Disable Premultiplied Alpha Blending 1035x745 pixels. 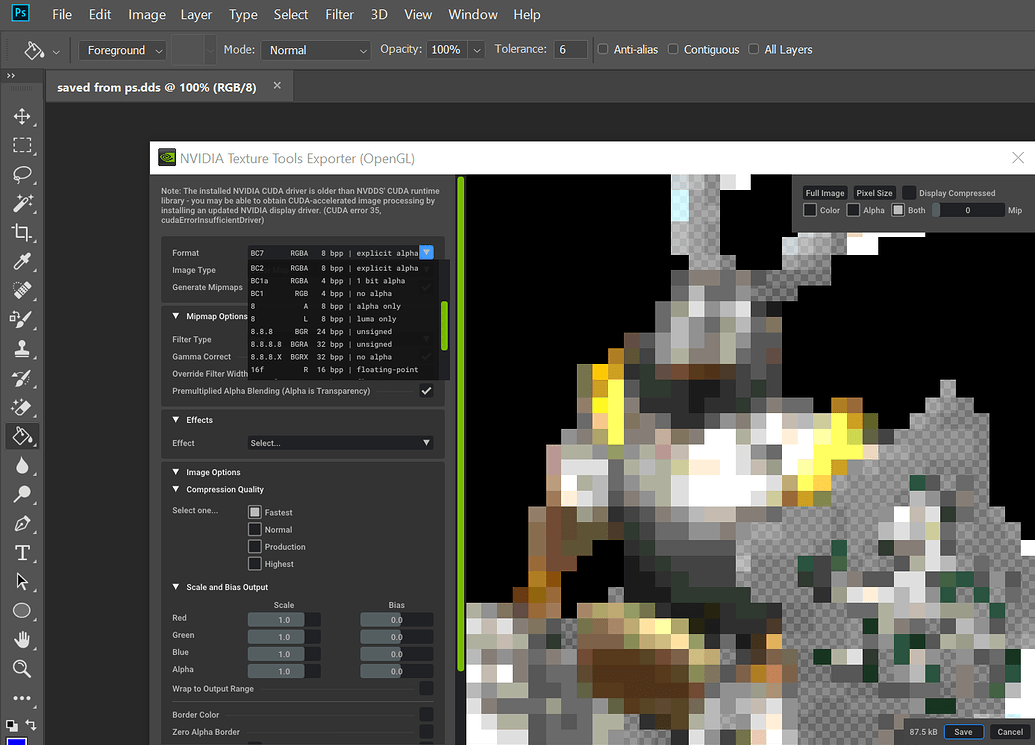pyautogui.click(x=427, y=391)
